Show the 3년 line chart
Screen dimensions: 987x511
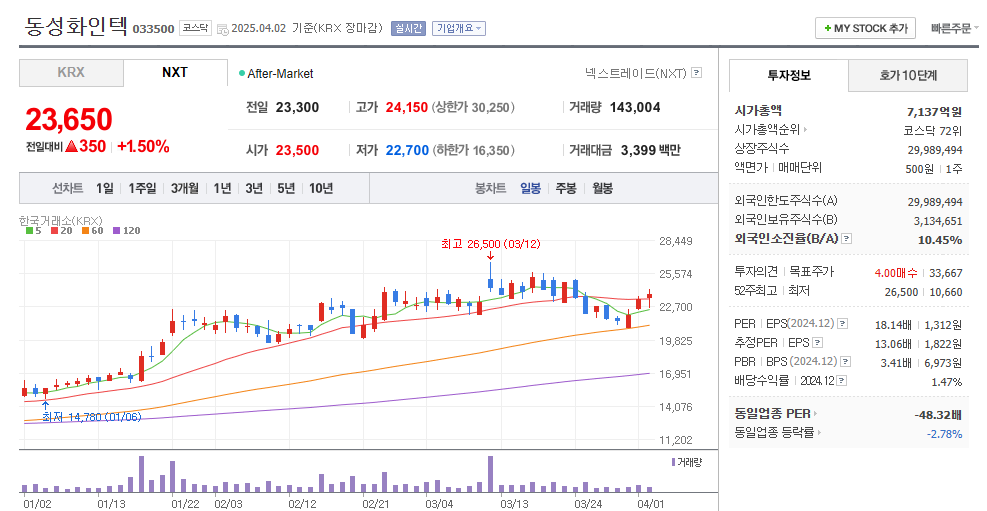tap(254, 188)
